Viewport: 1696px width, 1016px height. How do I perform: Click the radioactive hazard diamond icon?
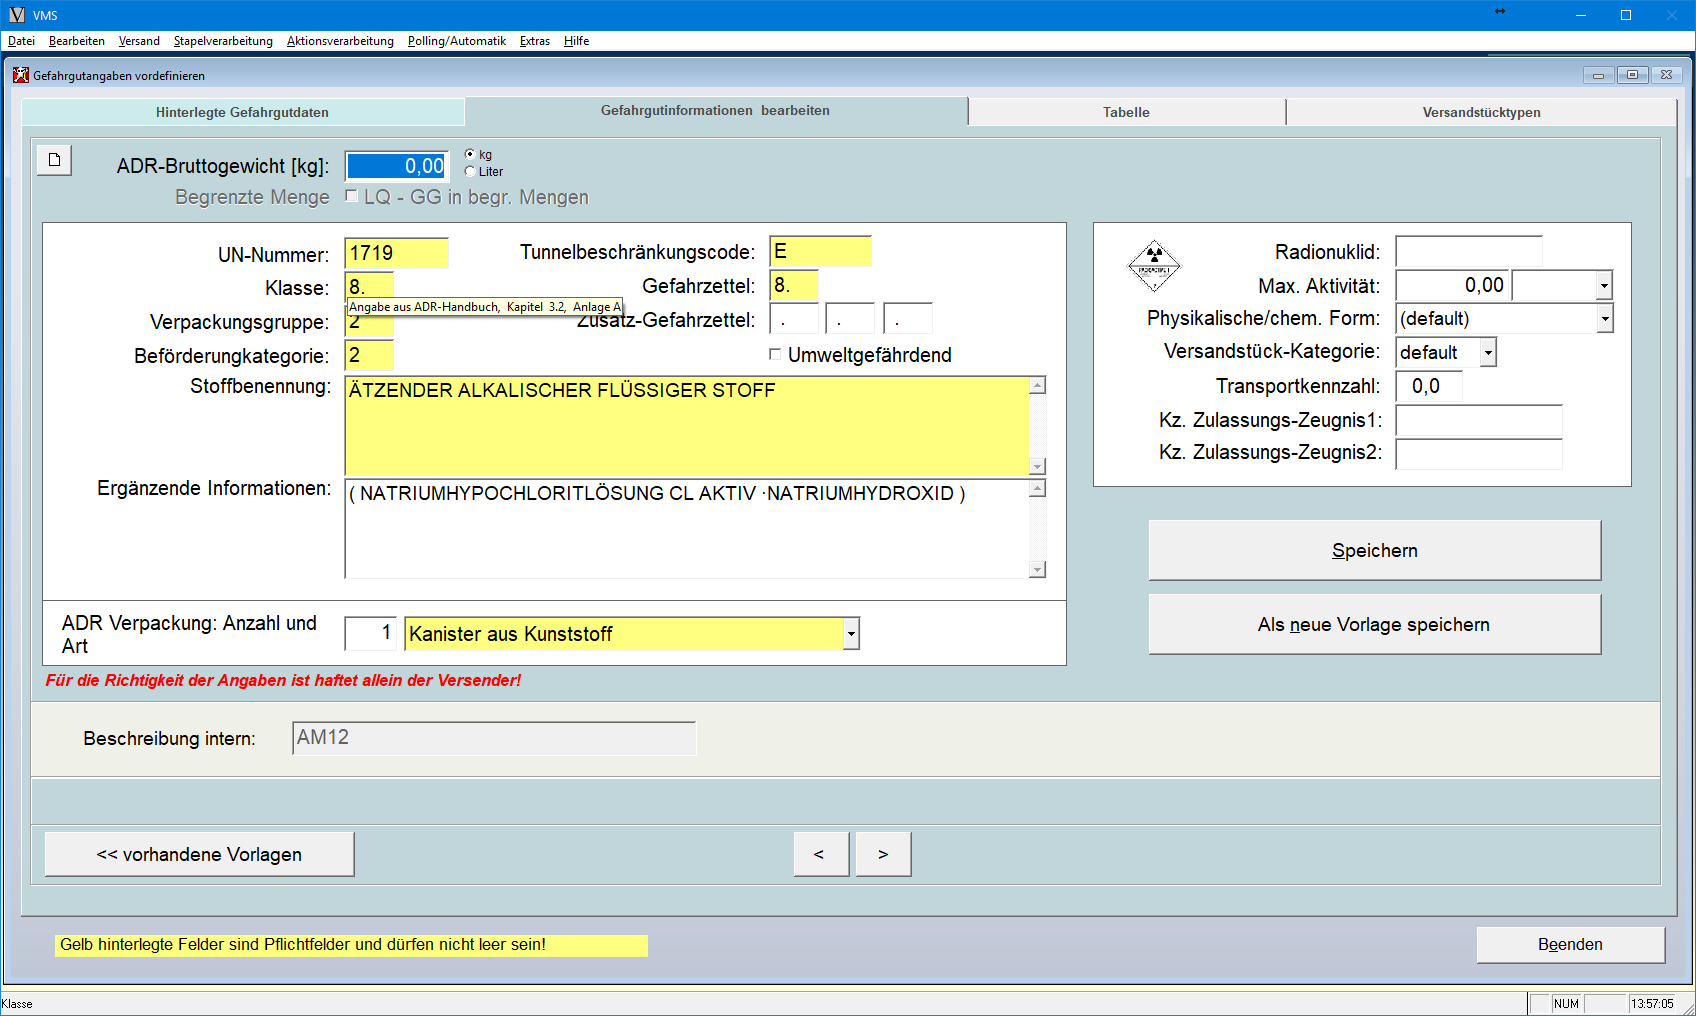click(x=1154, y=266)
